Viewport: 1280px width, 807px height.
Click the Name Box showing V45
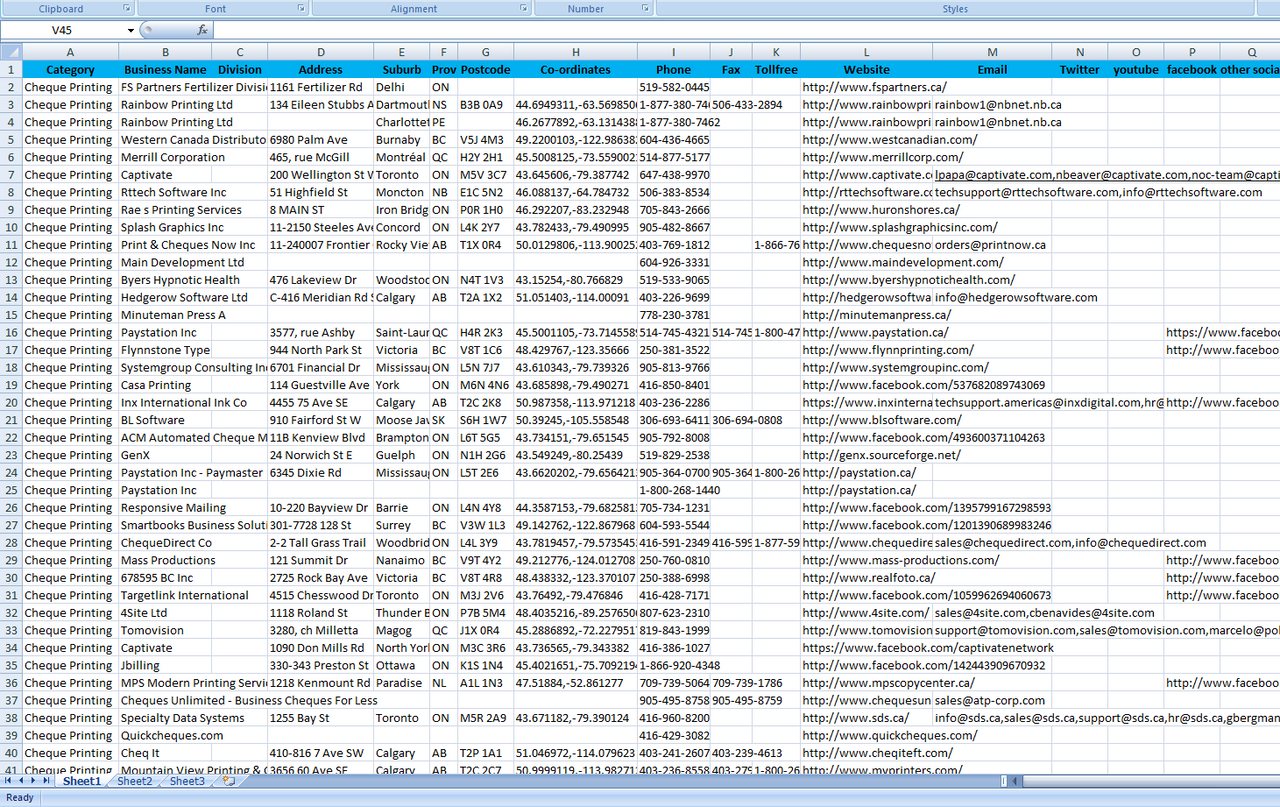pyautogui.click(x=62, y=30)
